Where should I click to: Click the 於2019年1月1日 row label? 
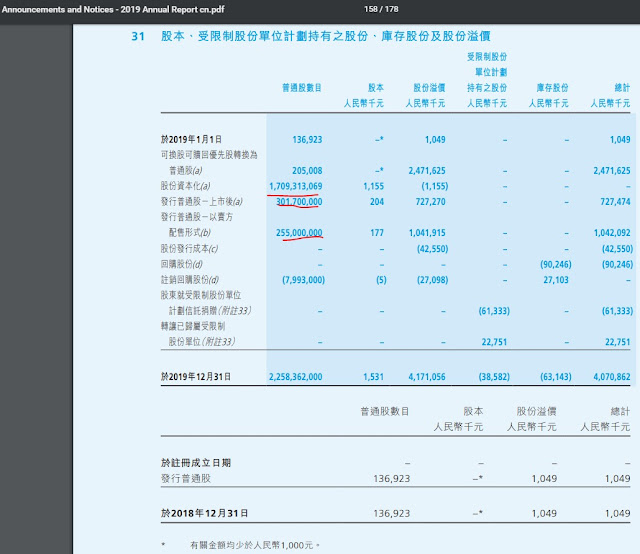(x=191, y=139)
